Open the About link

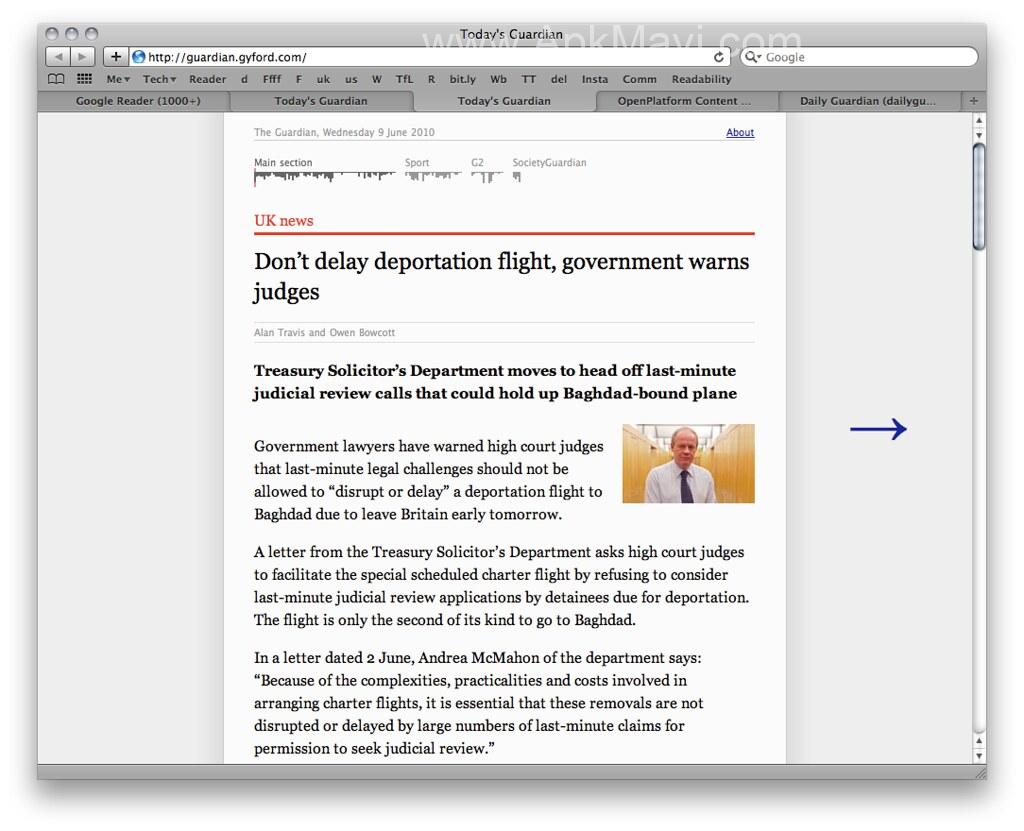pos(740,132)
